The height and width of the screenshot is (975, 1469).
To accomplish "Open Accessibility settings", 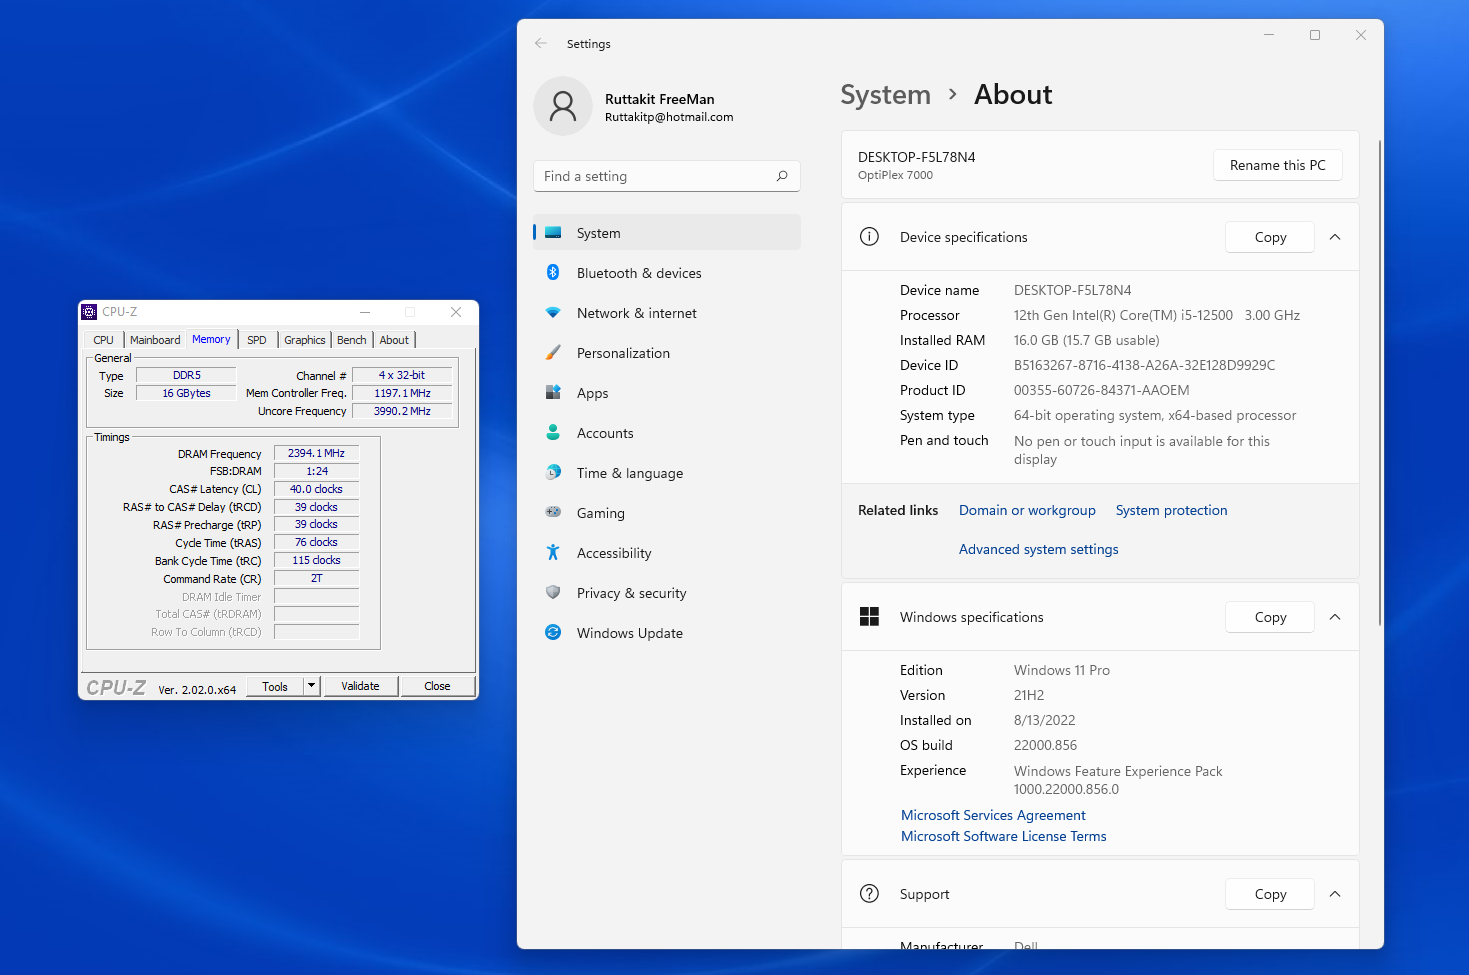I will (667, 553).
